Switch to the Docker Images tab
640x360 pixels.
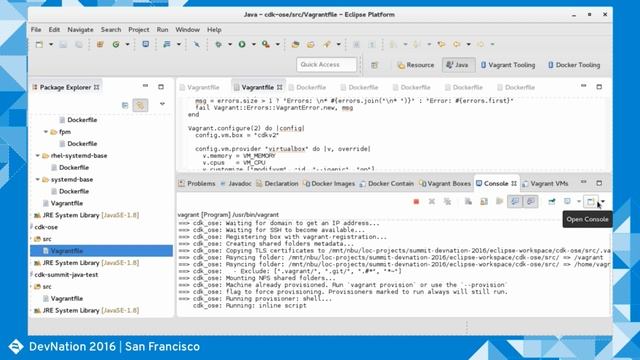tap(329, 184)
